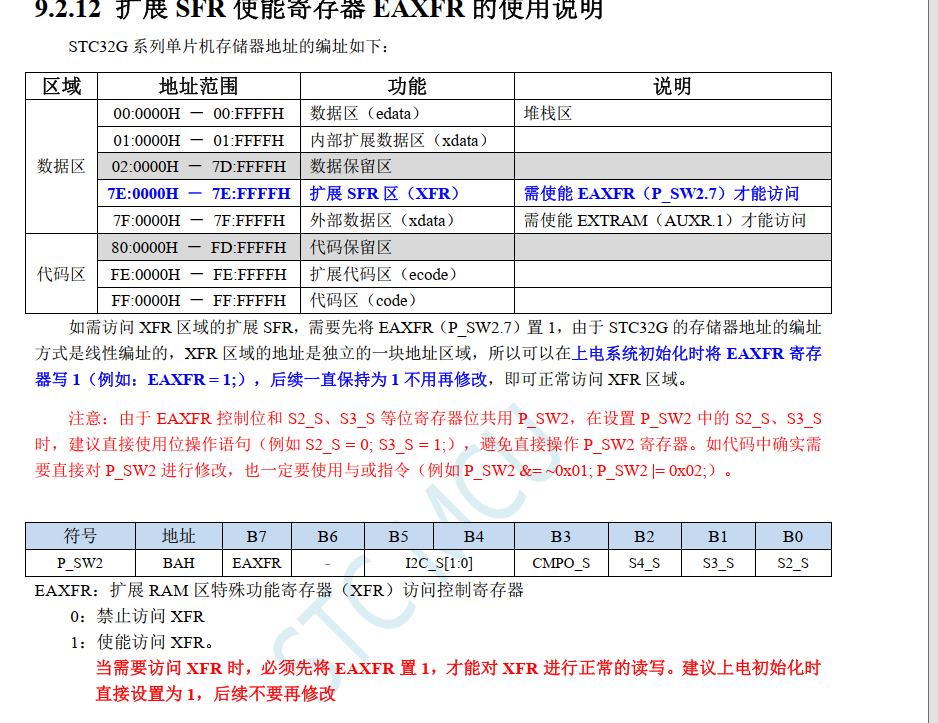Viewport: 938px width, 723px height.
Task: Click the line '1：使能访问 XFR。'
Action: click(142, 642)
